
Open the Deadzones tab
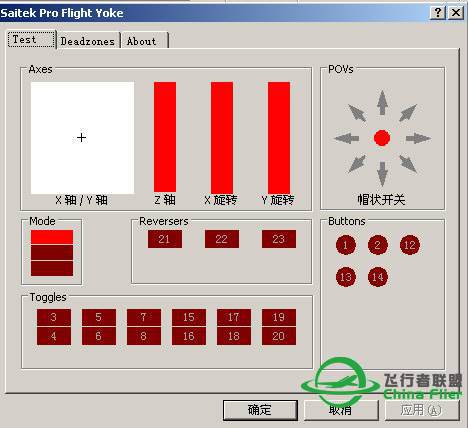(88, 41)
